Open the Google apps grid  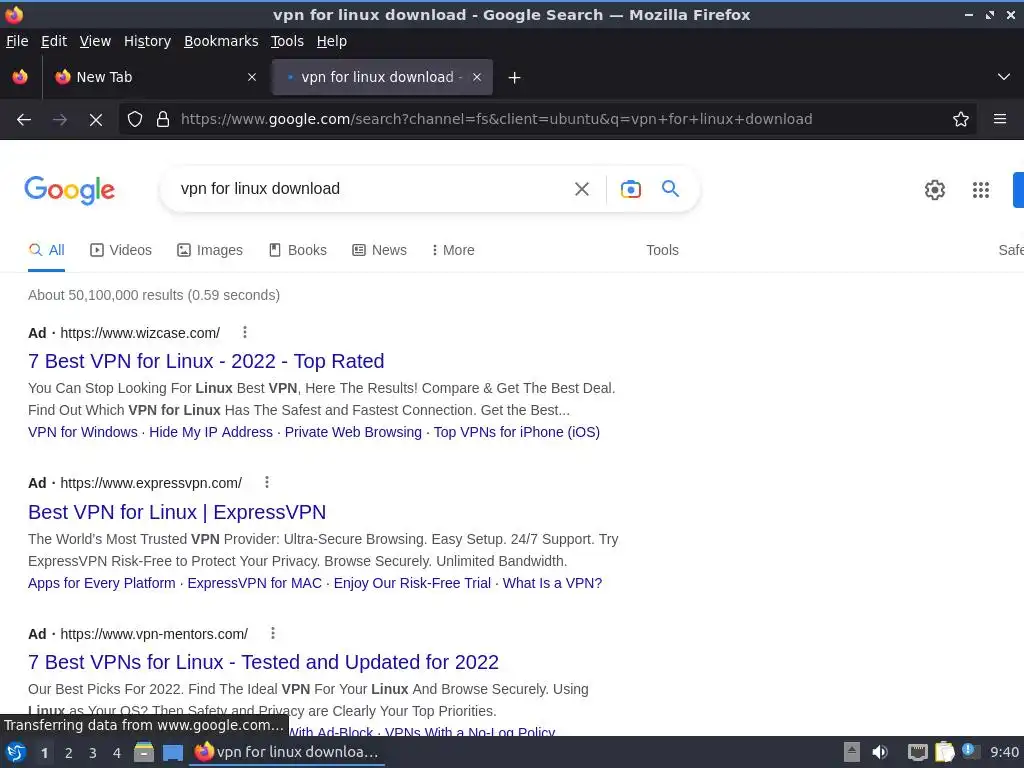pyautogui.click(x=980, y=190)
